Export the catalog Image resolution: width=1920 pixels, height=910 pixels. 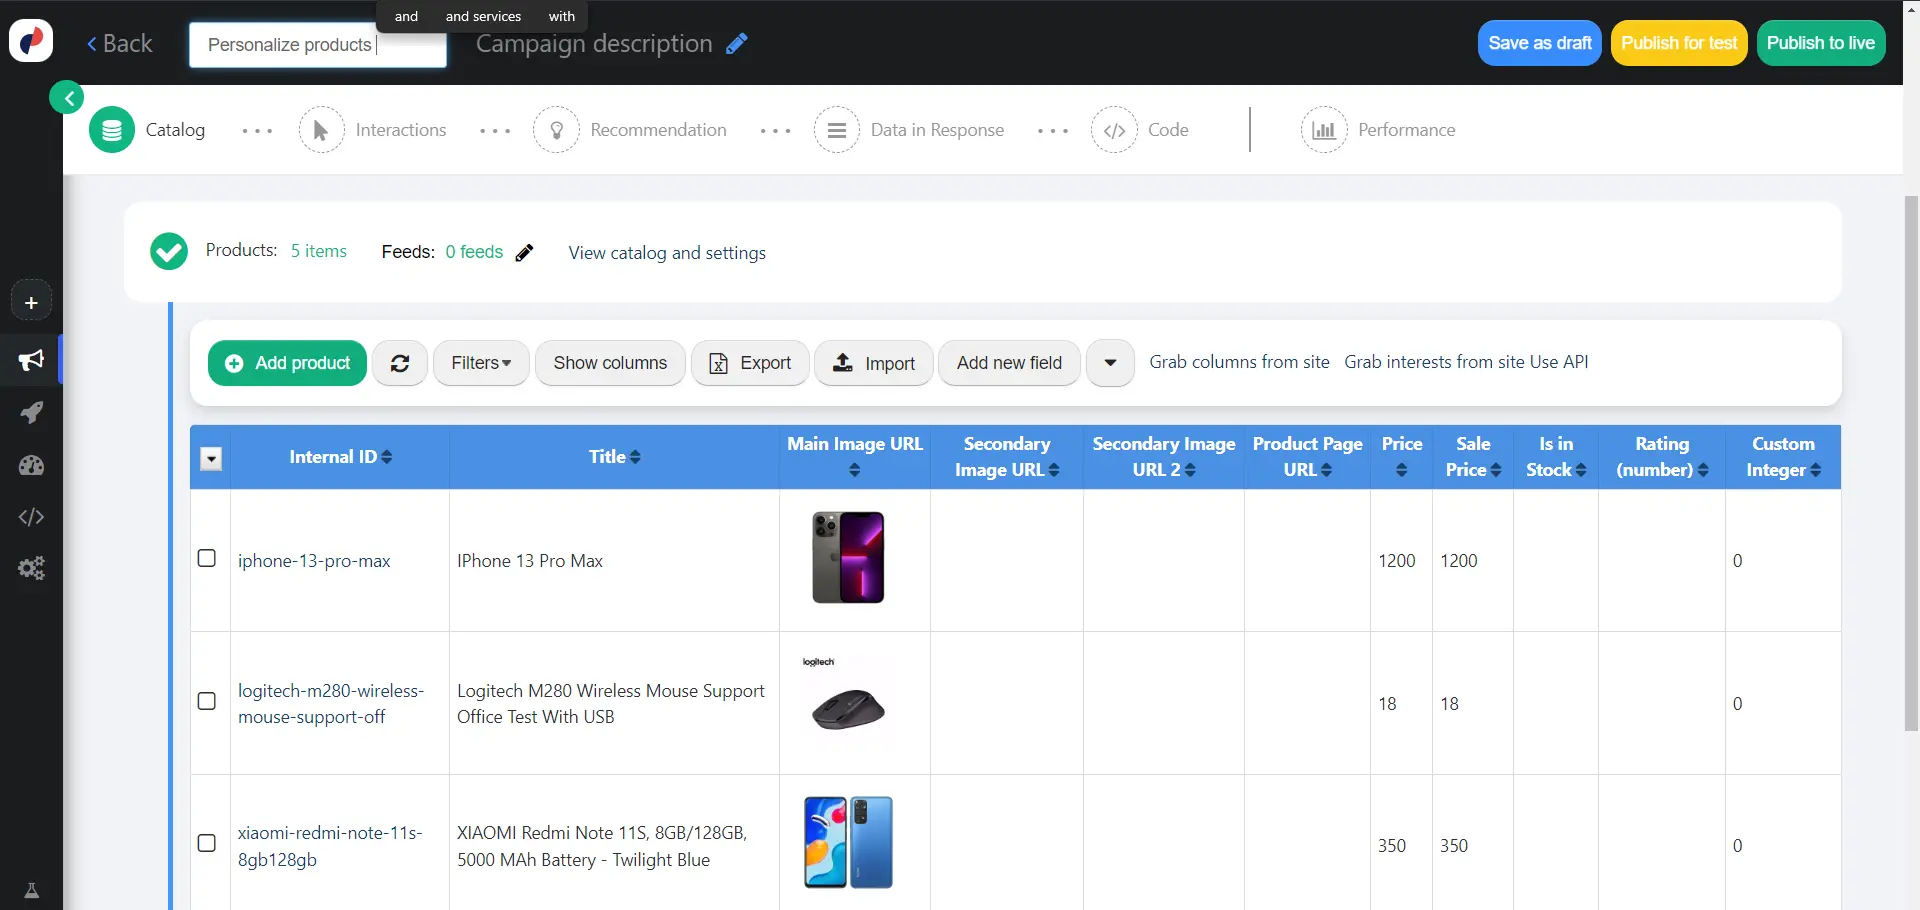coord(750,363)
